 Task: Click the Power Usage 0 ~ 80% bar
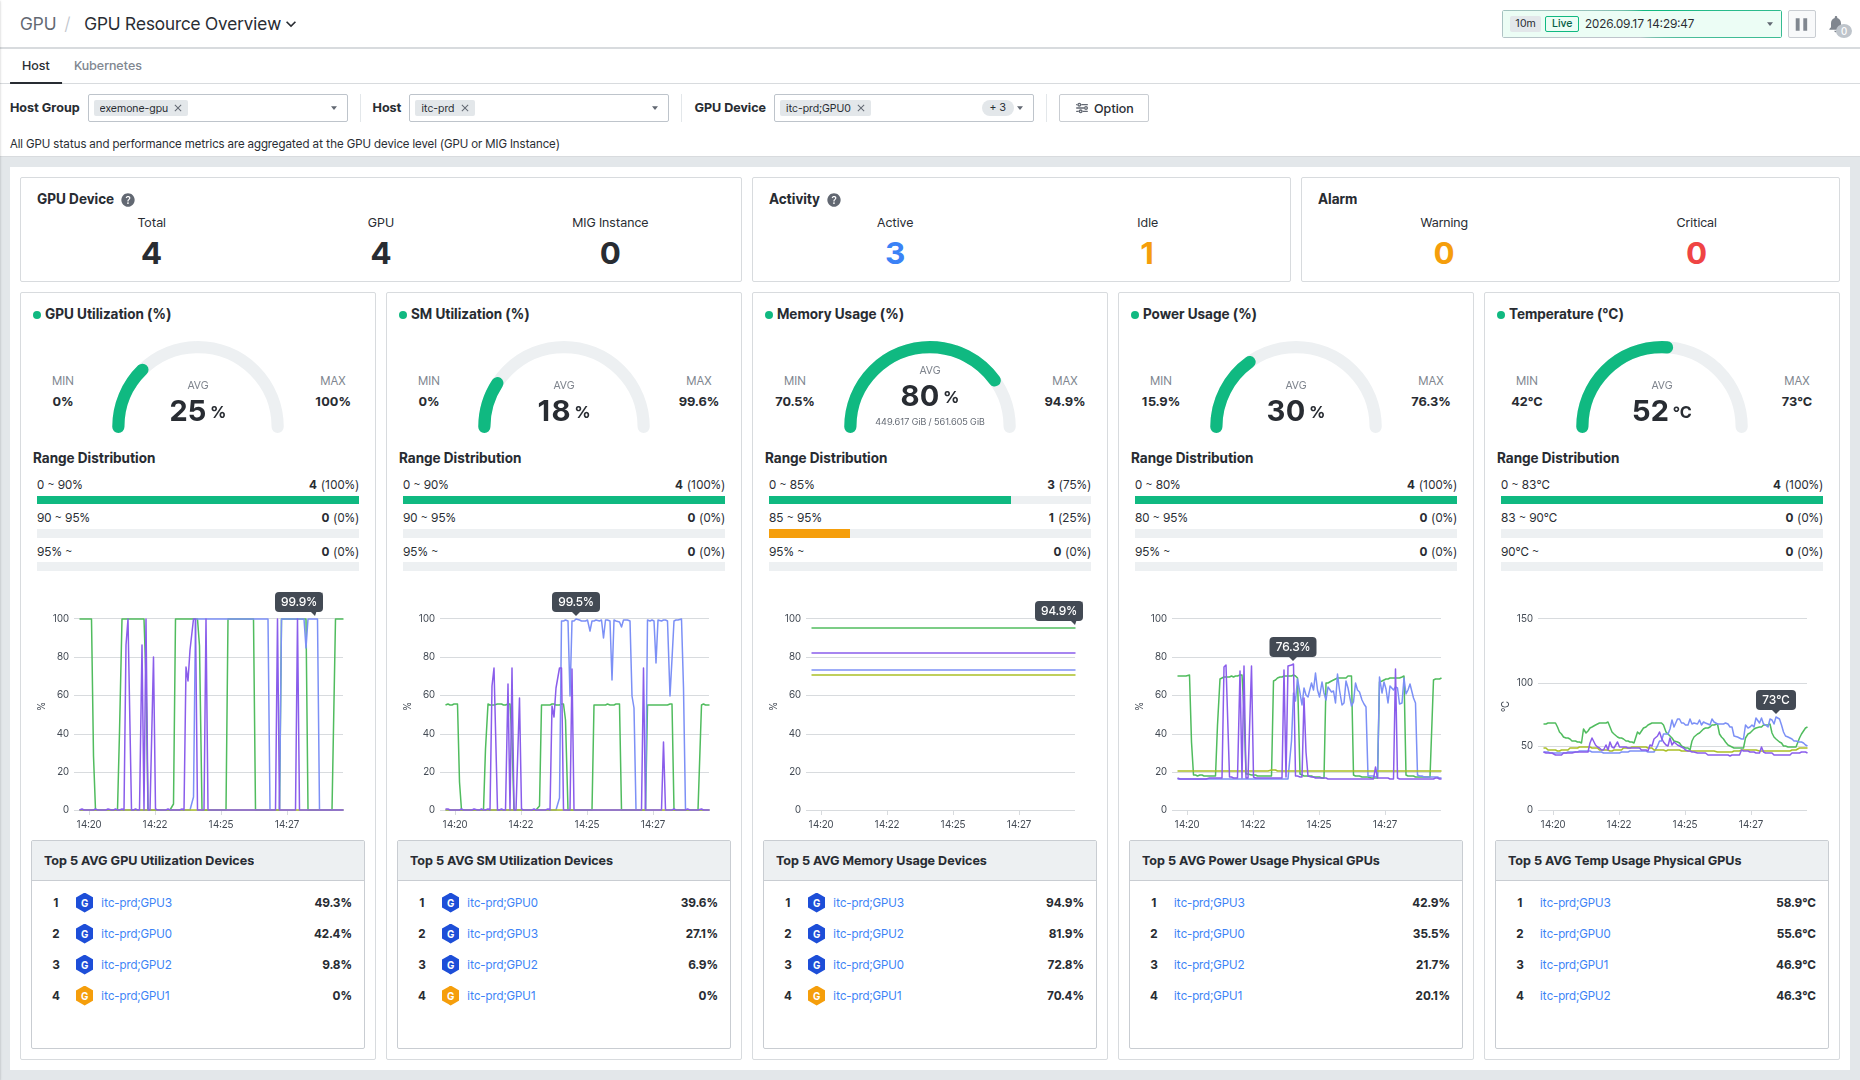pos(1296,500)
